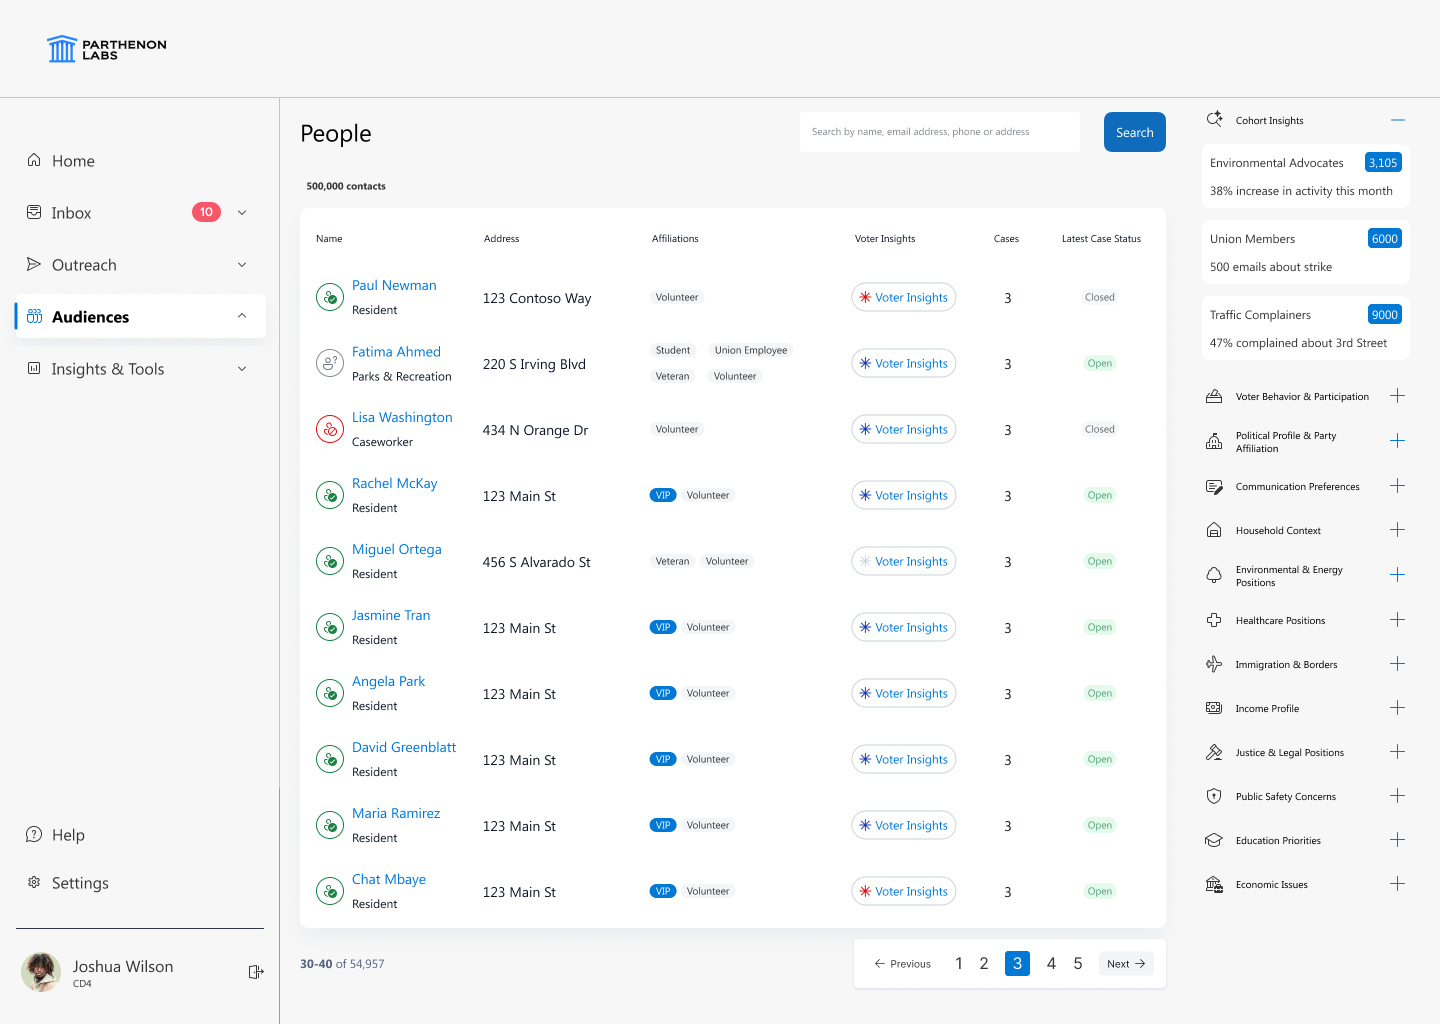The height and width of the screenshot is (1024, 1440).
Task: Open Rachel McKay's profile link
Action: [395, 483]
